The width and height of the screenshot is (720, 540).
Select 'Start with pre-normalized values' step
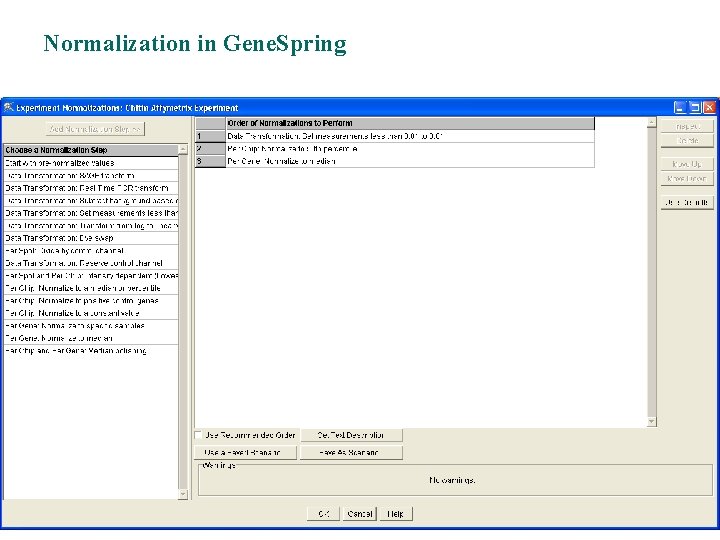coord(91,163)
